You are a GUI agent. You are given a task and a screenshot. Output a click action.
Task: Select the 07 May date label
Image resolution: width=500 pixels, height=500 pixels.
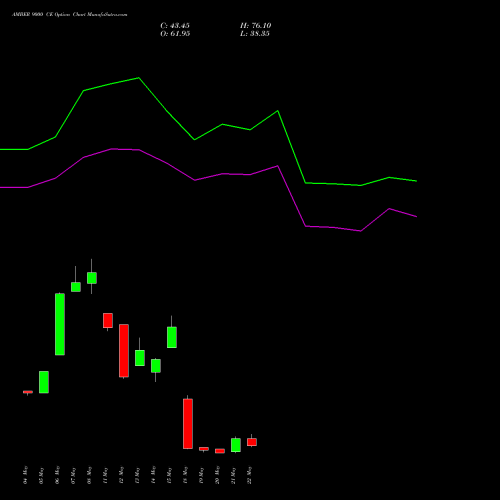74,475
